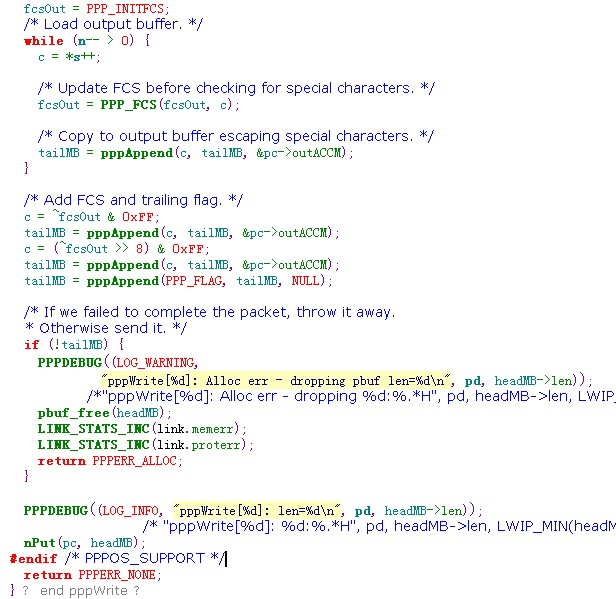Click the "#endif" preprocessor directive

tap(33, 558)
